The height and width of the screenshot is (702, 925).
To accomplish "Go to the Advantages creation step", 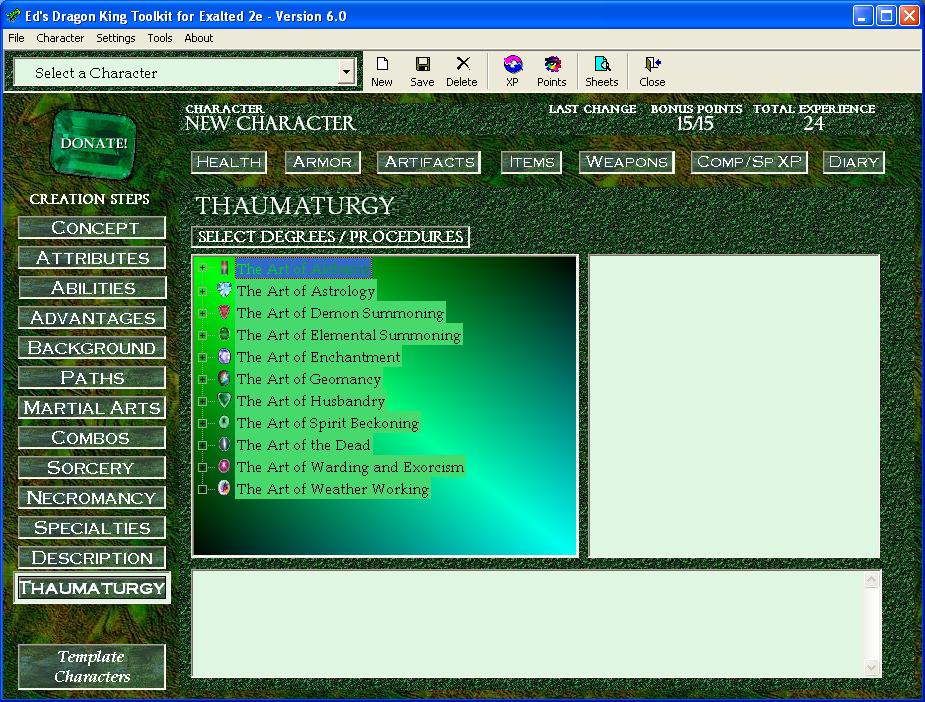I will [92, 318].
